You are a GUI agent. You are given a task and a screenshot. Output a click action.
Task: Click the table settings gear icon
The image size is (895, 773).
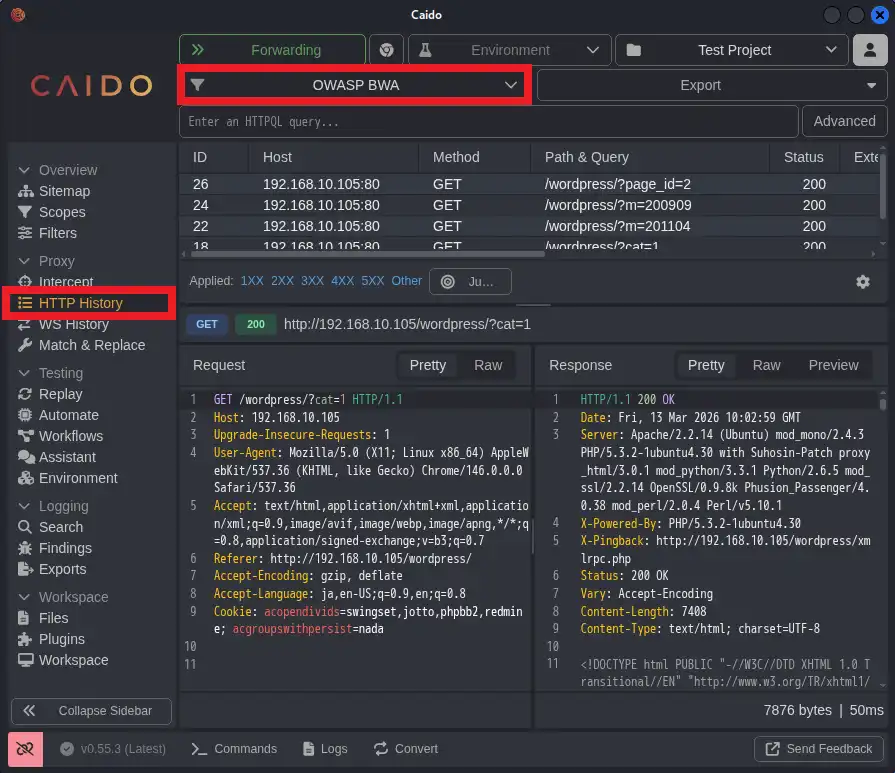863,282
